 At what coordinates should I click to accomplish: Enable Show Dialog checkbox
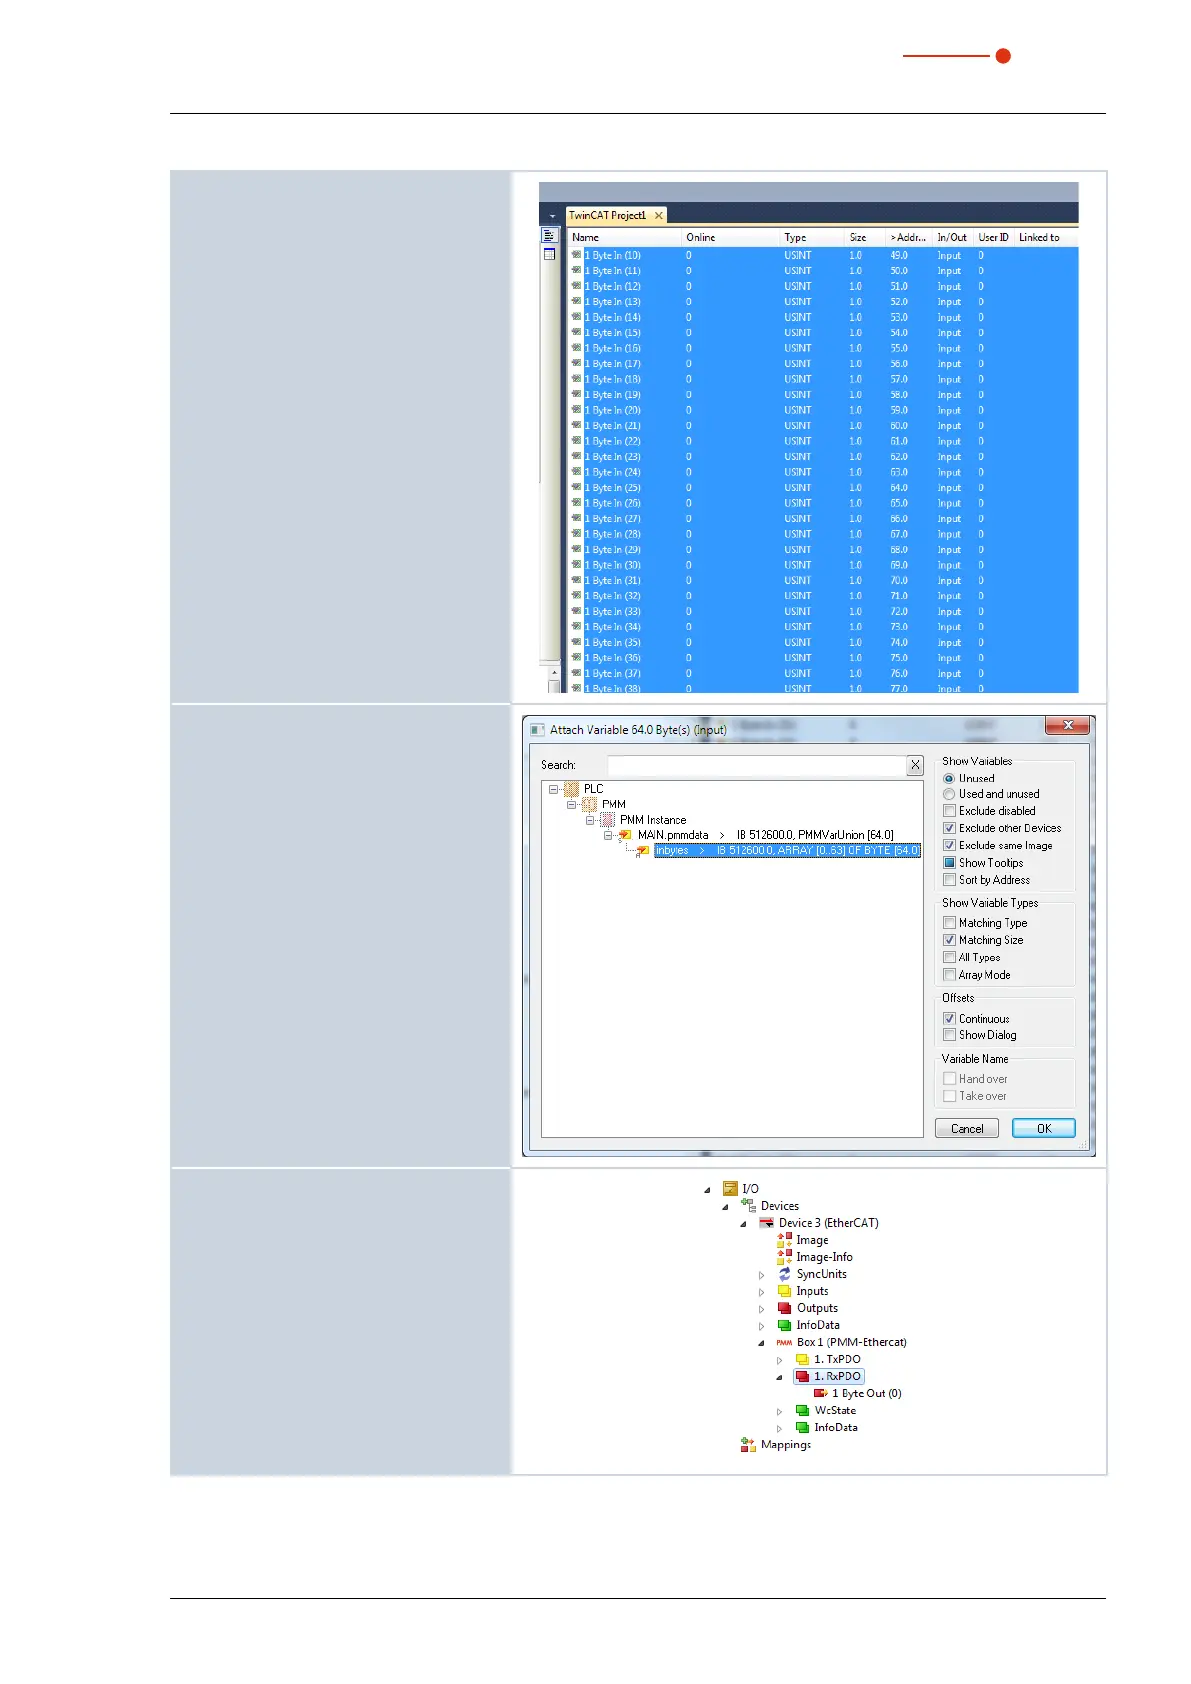[x=949, y=1035]
